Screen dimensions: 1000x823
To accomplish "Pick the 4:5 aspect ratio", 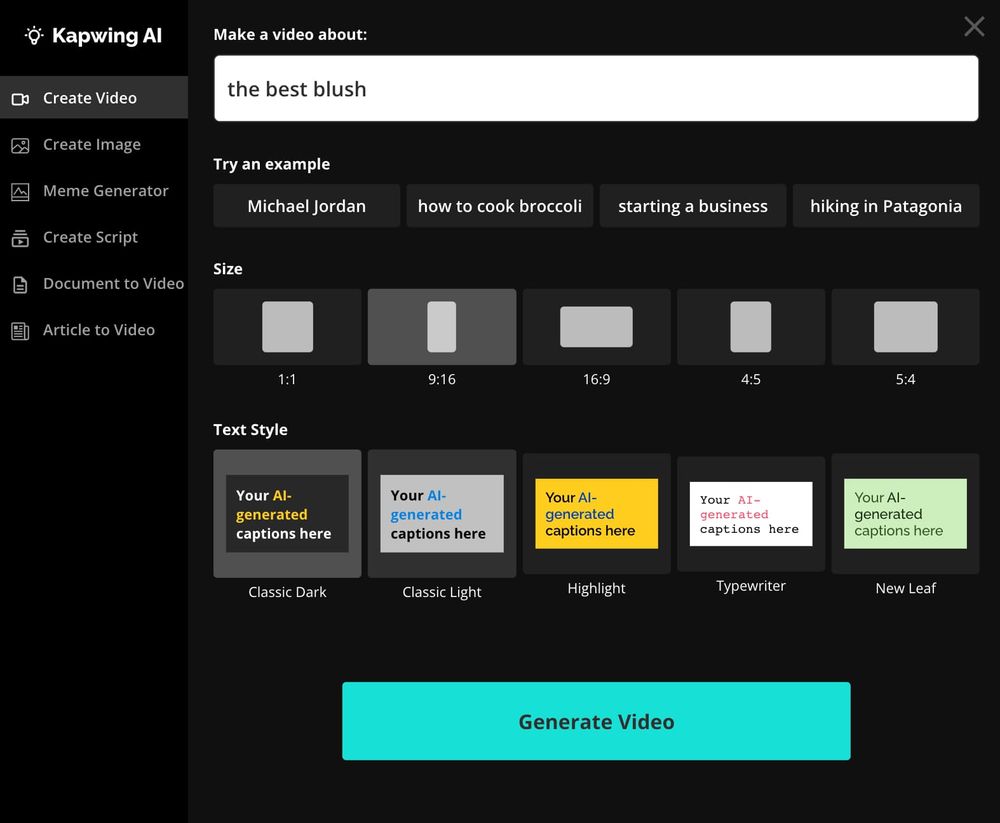I will pos(750,327).
